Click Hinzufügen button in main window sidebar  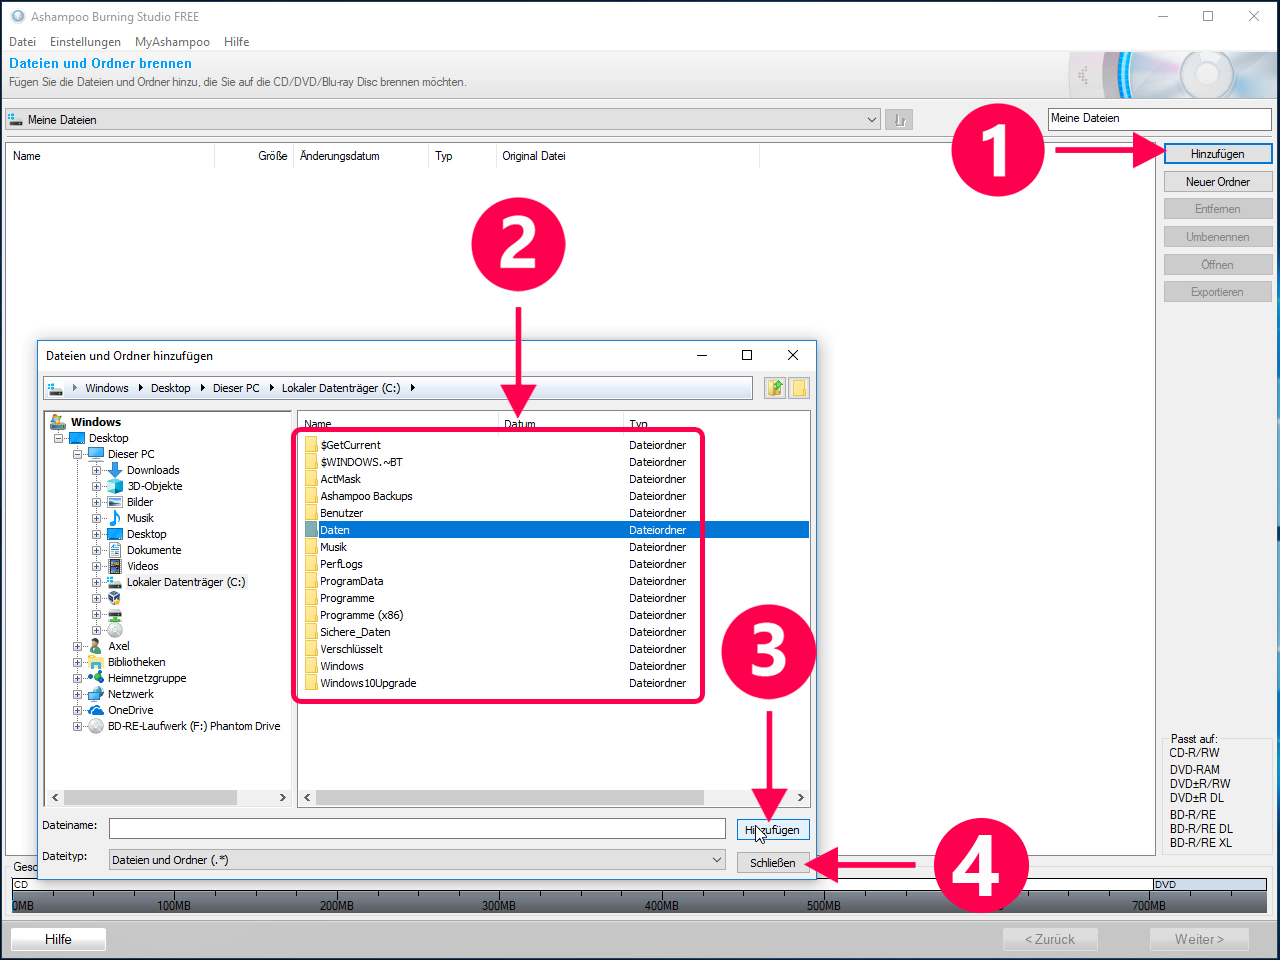(1218, 154)
